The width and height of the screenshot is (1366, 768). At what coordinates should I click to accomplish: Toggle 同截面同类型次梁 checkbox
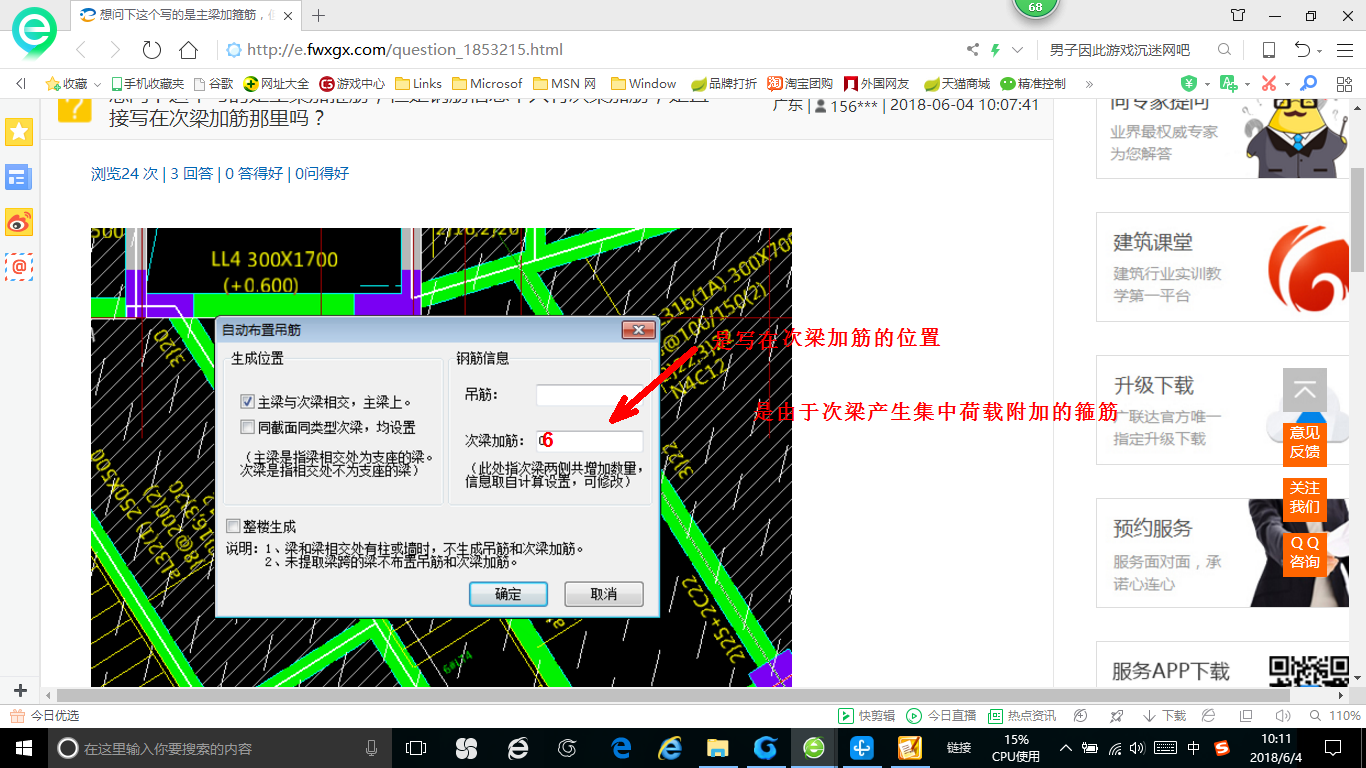click(248, 428)
